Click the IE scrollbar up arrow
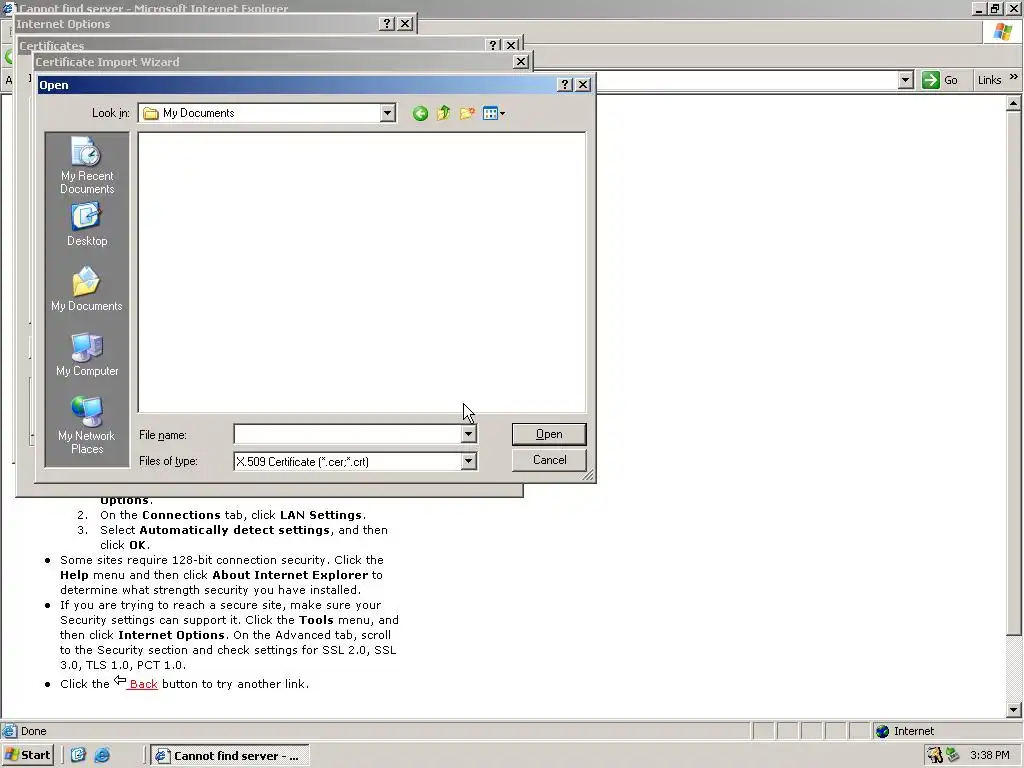Image resolution: width=1024 pixels, height=768 pixels. click(x=1014, y=103)
